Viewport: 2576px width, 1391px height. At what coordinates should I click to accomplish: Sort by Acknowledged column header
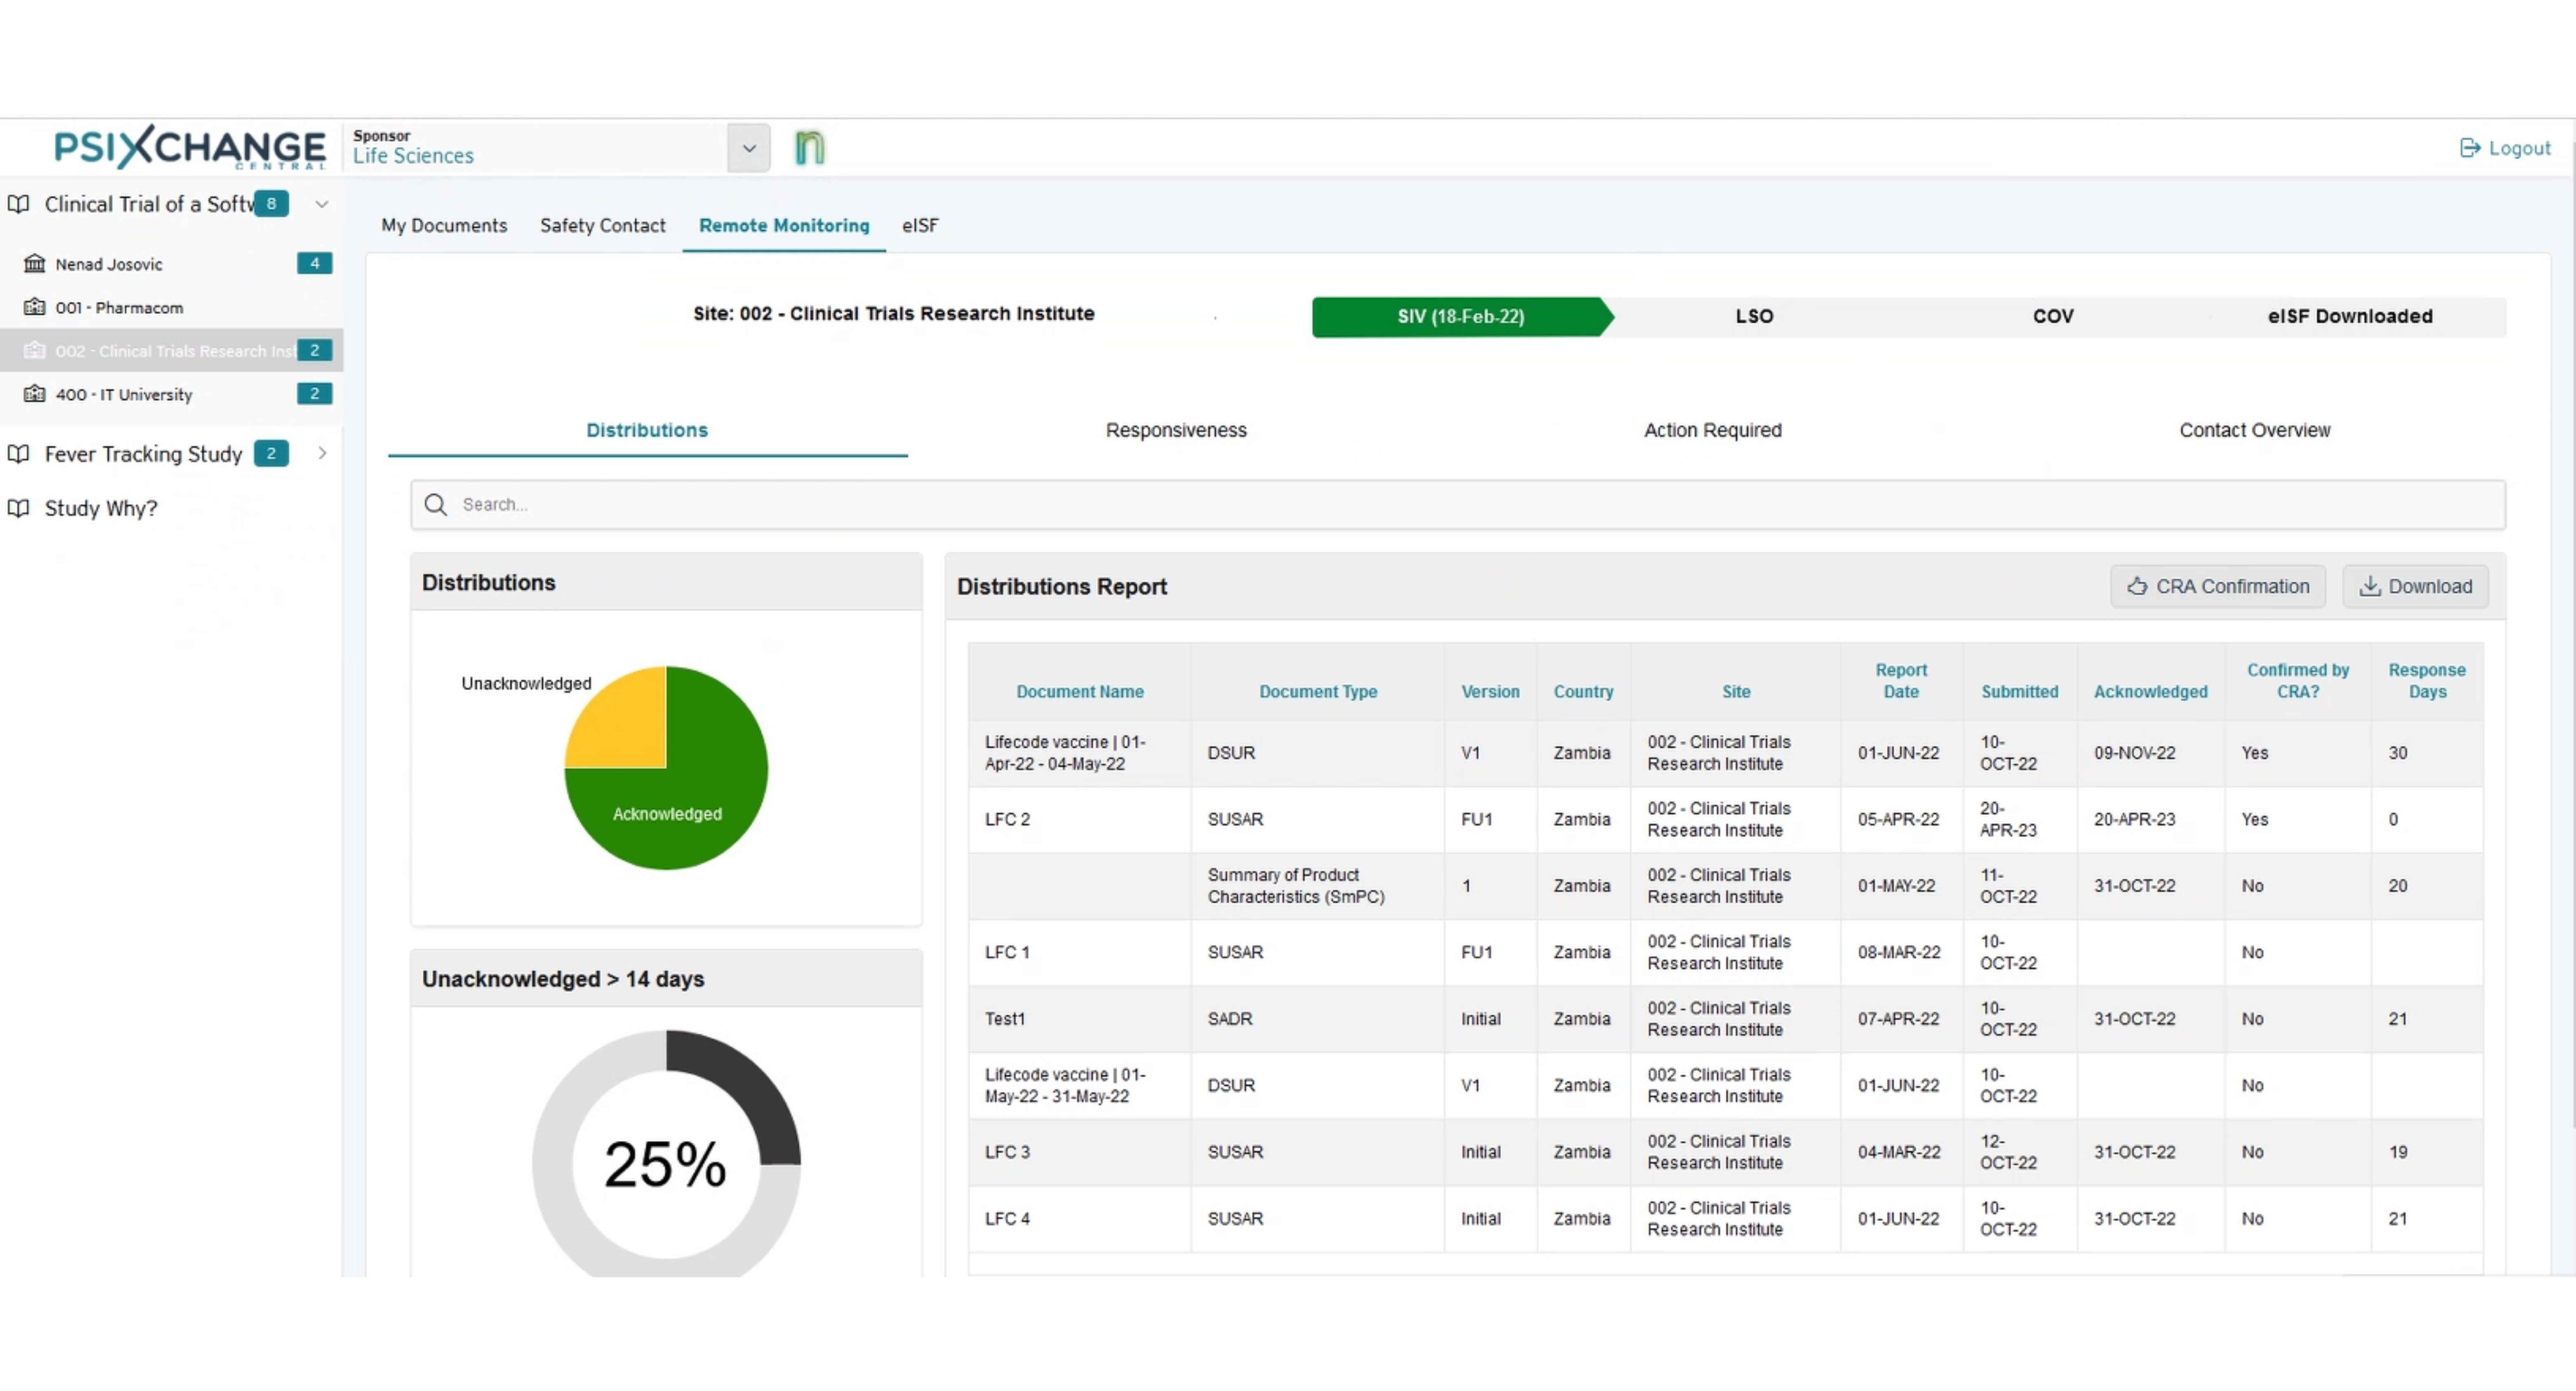click(x=2151, y=692)
